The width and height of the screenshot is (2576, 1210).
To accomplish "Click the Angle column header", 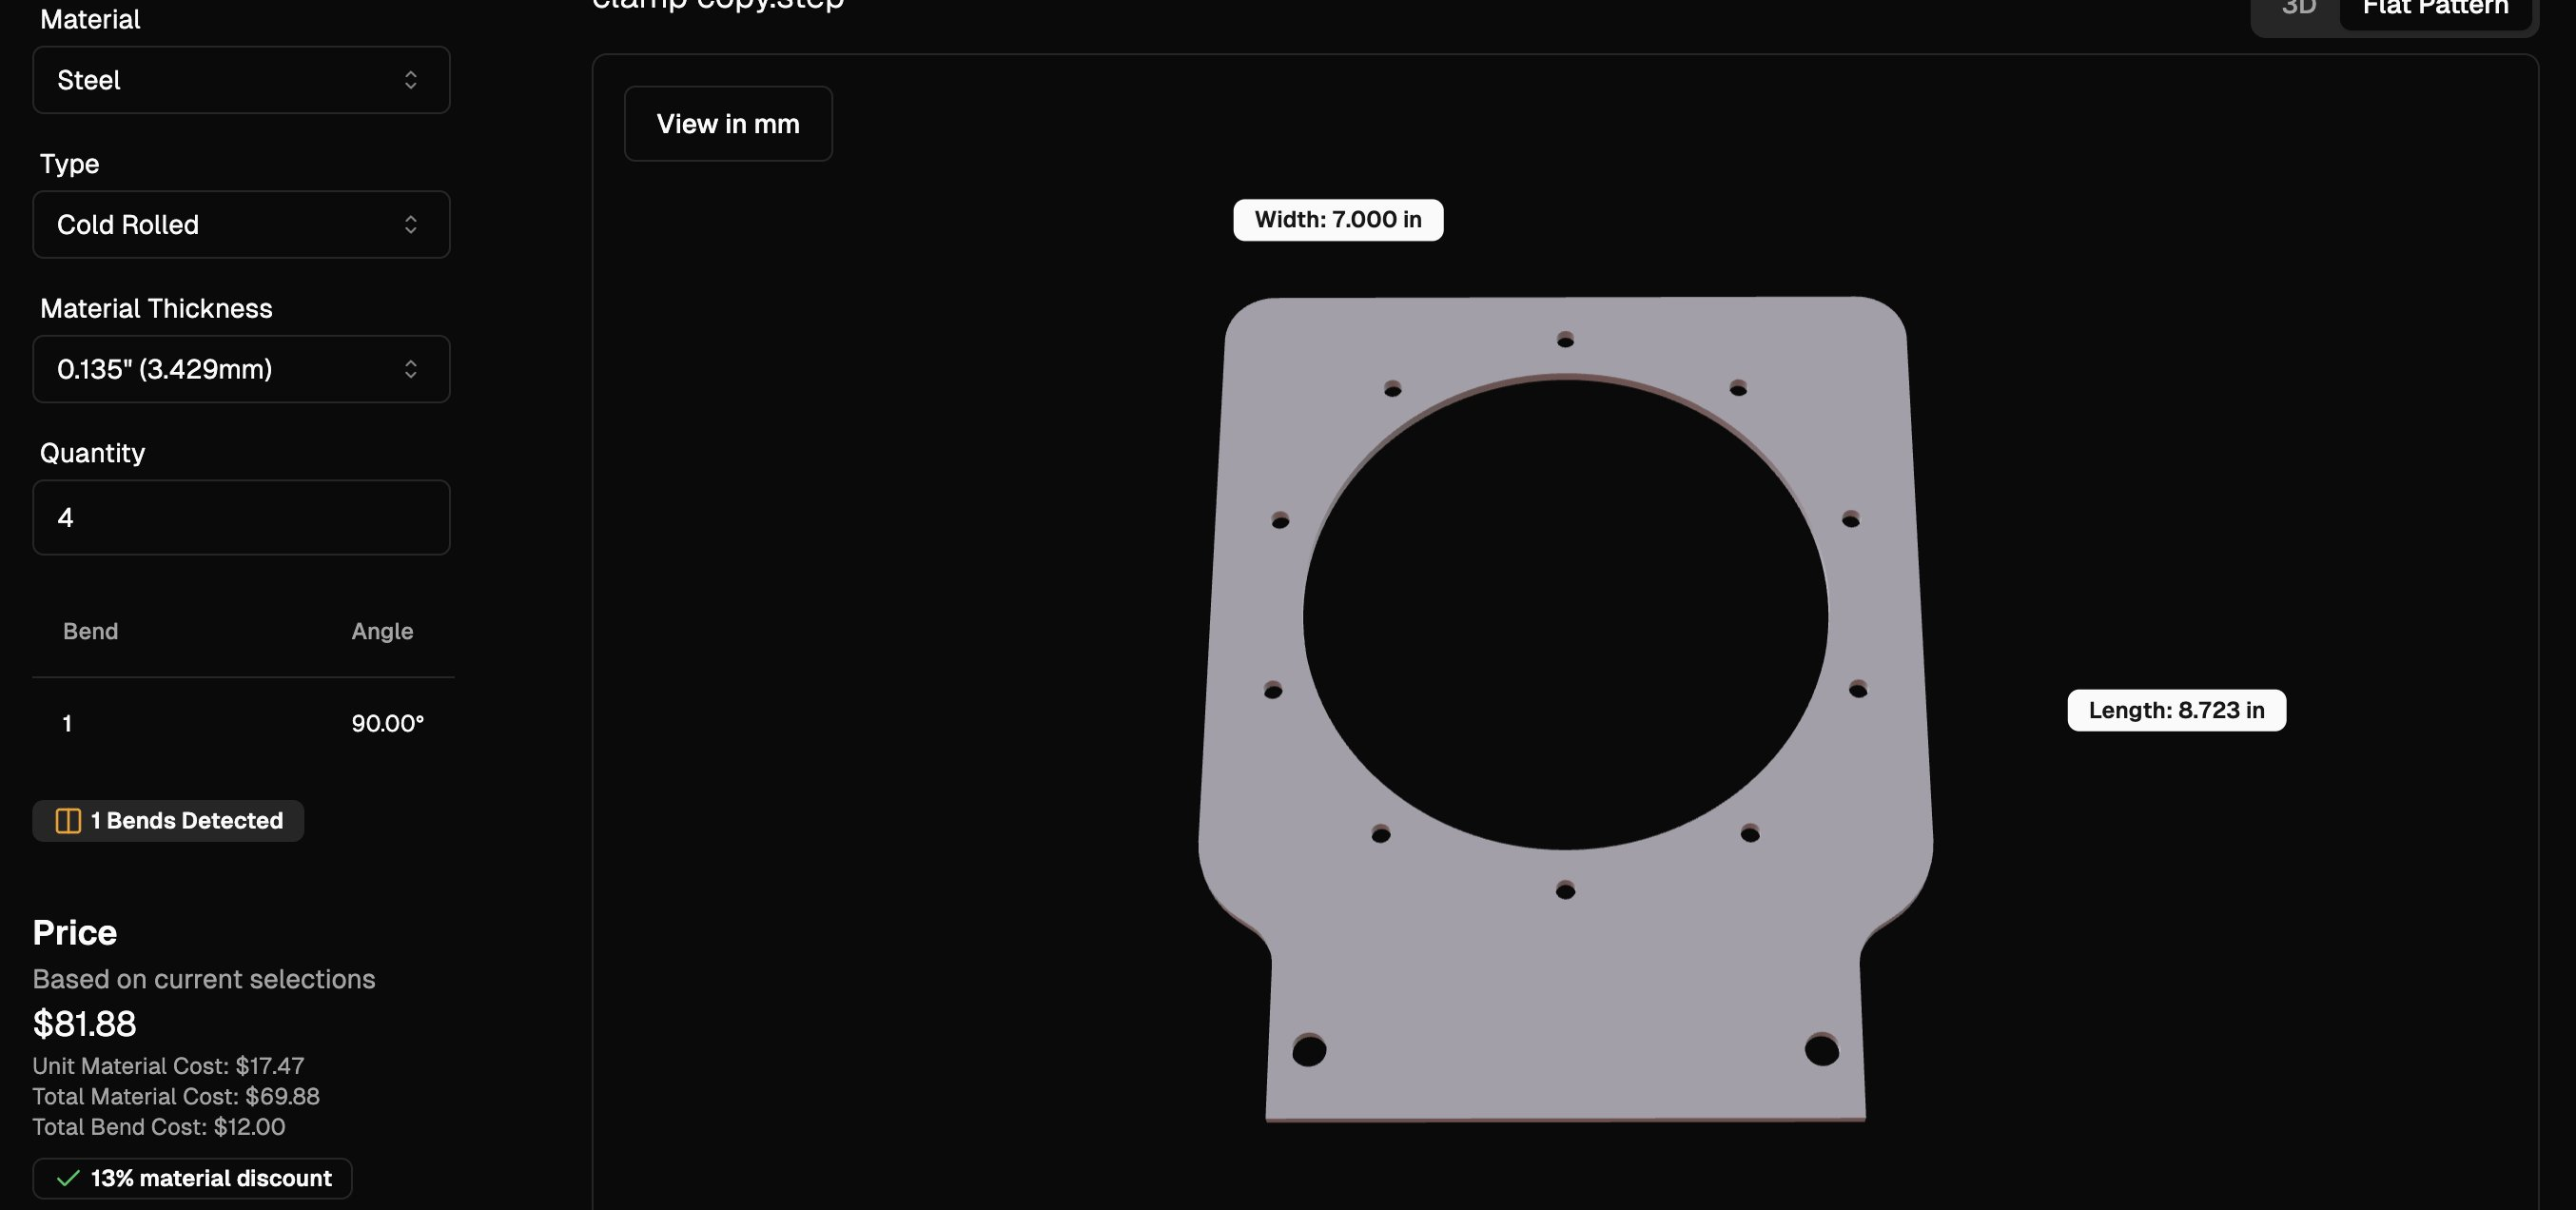I will (x=382, y=631).
